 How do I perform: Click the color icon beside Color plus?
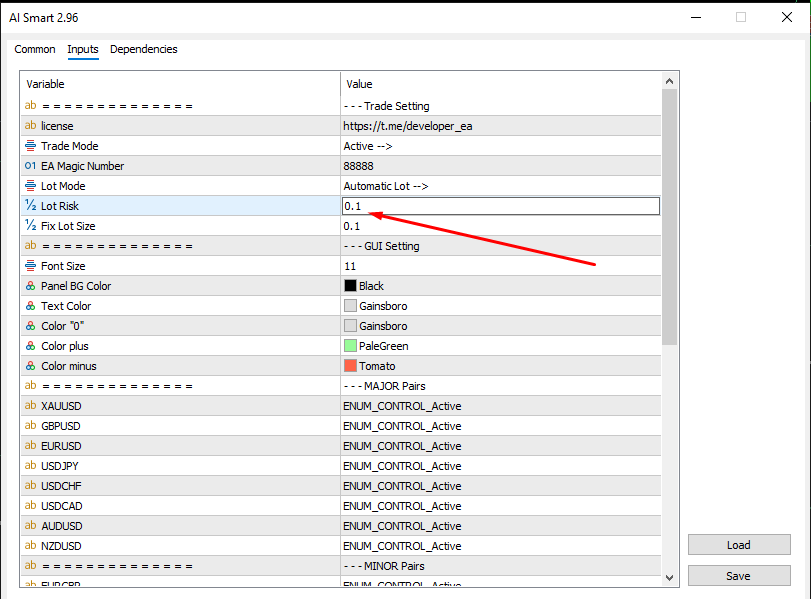pyautogui.click(x=31, y=346)
